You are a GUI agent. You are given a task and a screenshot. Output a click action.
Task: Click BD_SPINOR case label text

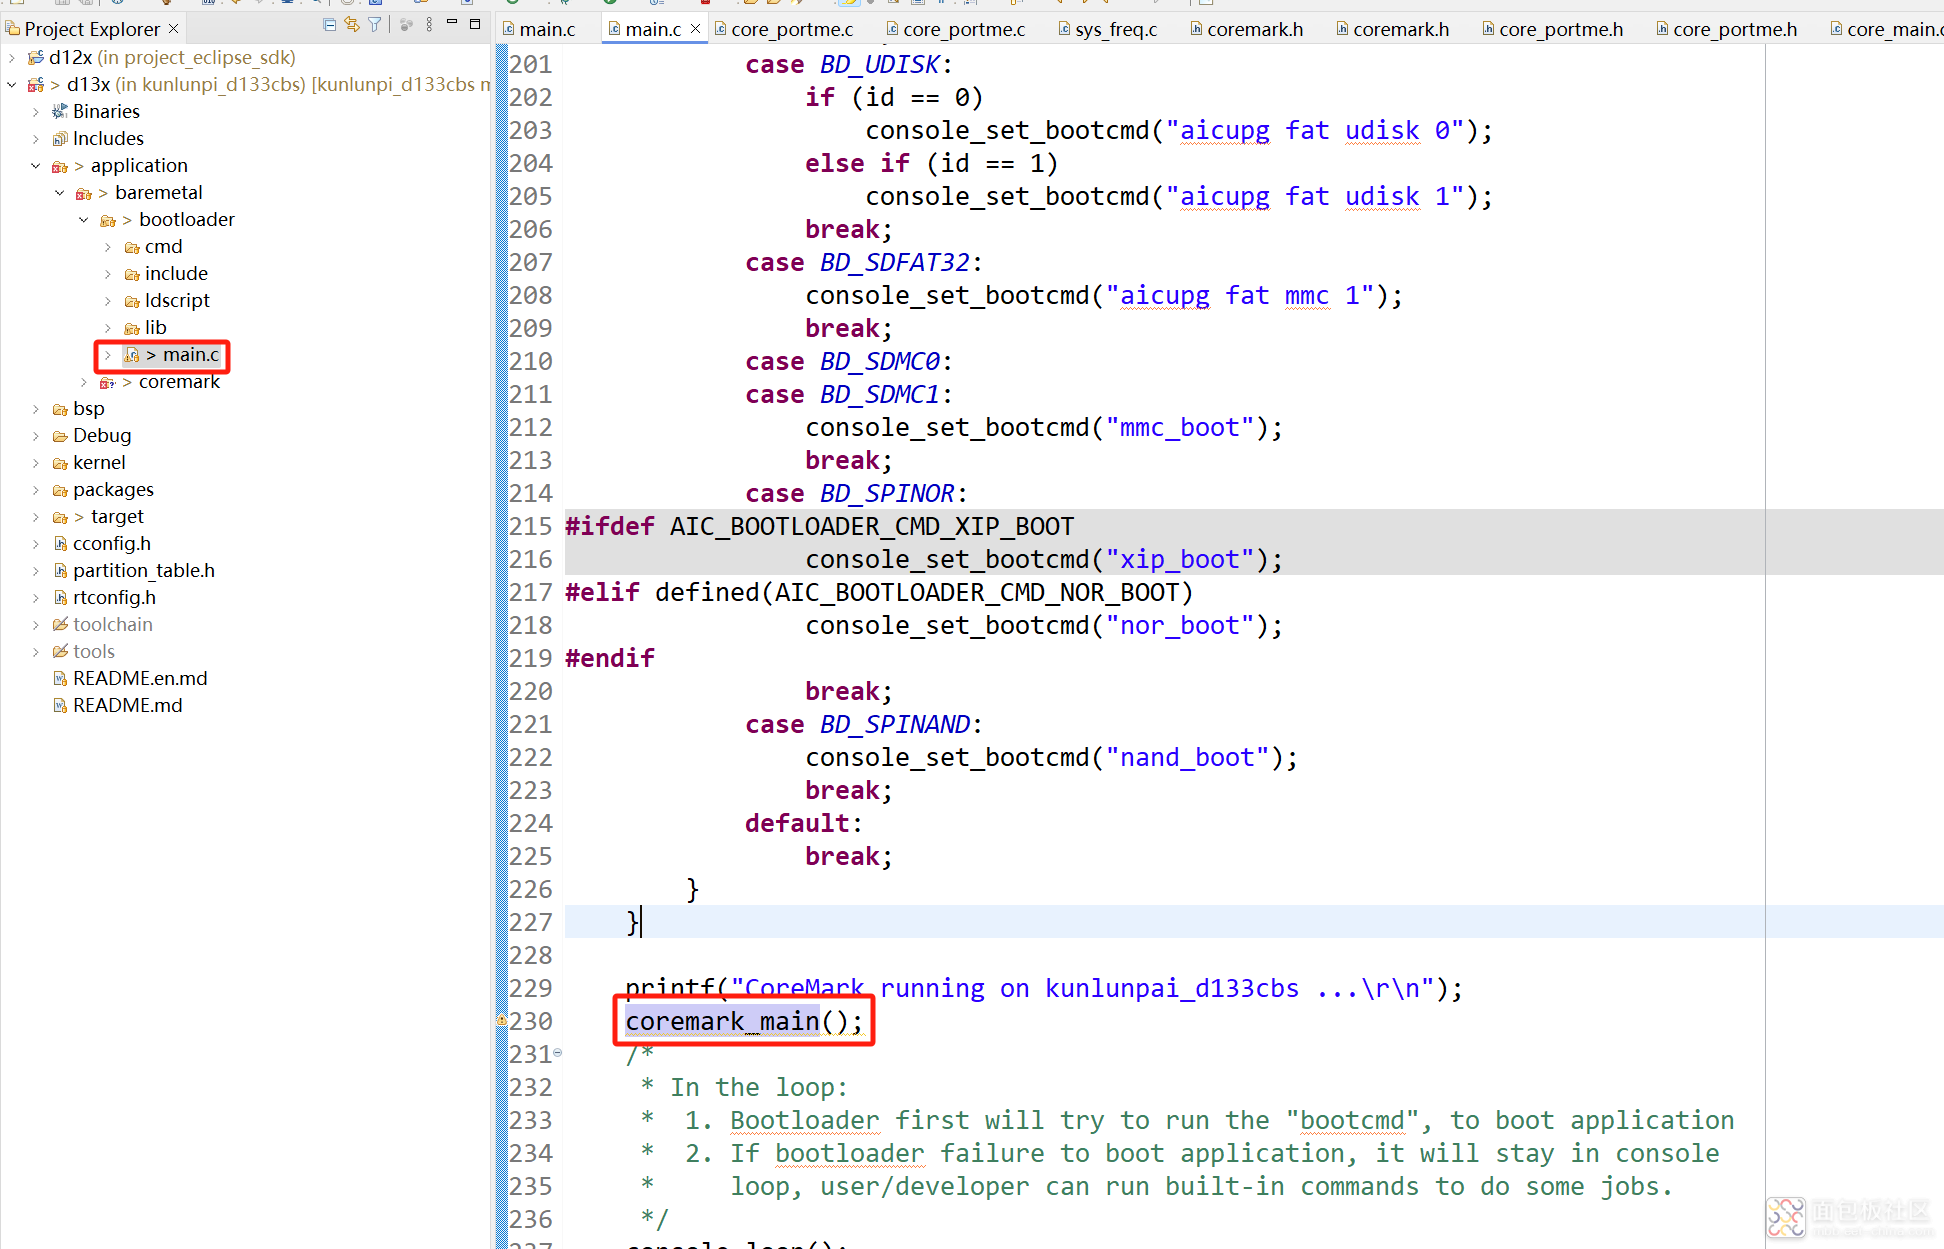tap(887, 494)
